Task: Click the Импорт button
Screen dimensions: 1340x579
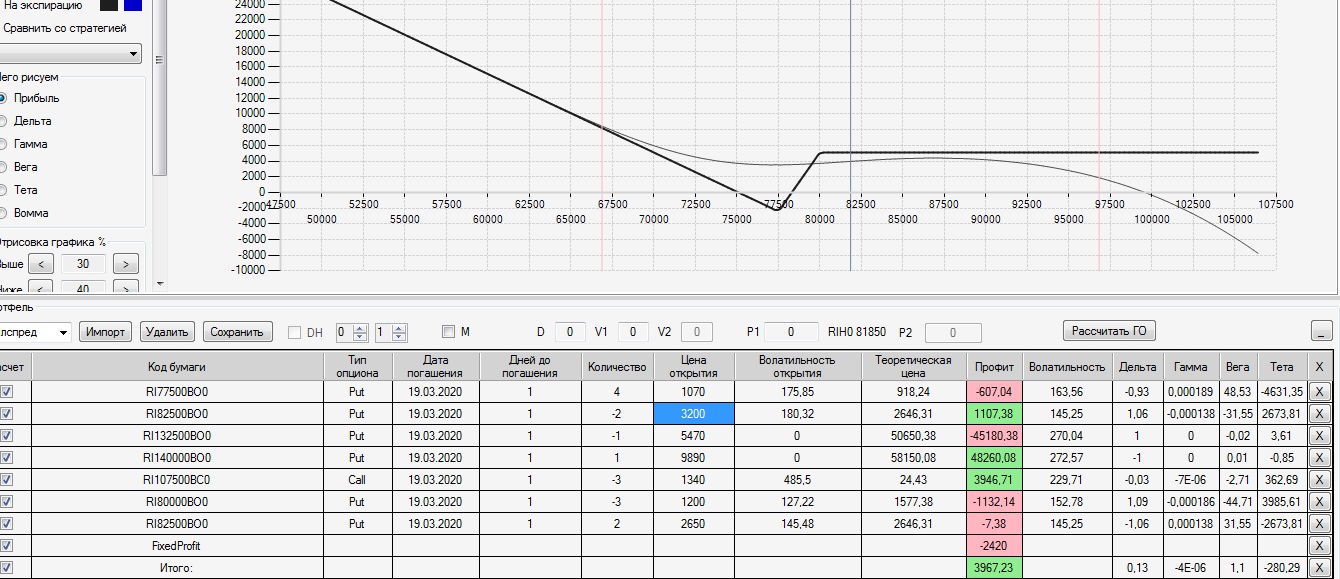Action: tap(105, 332)
